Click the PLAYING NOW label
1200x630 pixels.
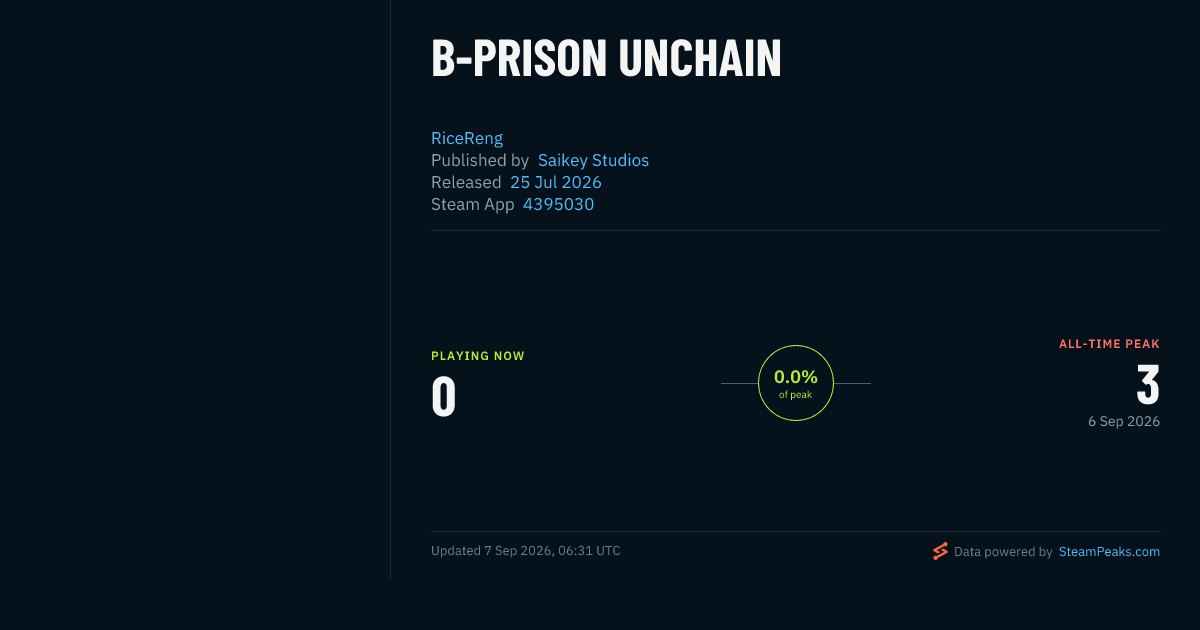[478, 356]
